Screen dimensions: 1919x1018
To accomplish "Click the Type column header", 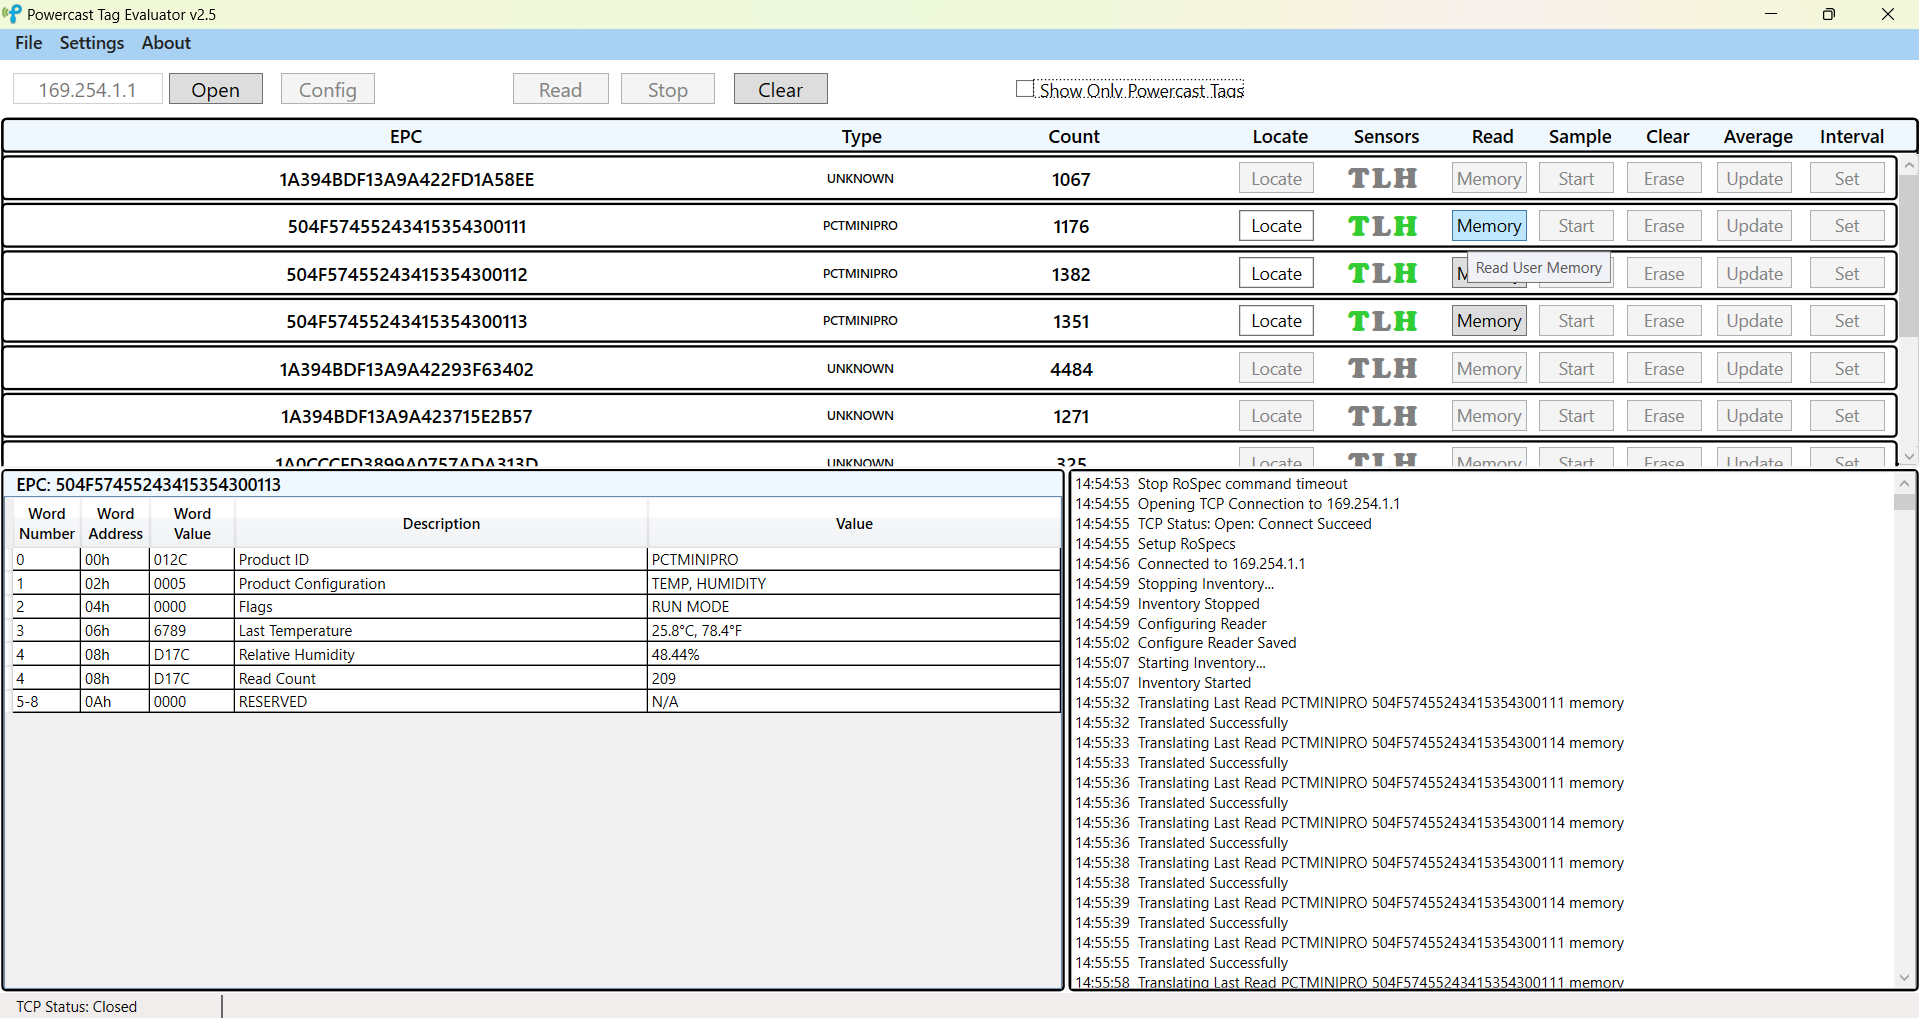I will click(861, 136).
